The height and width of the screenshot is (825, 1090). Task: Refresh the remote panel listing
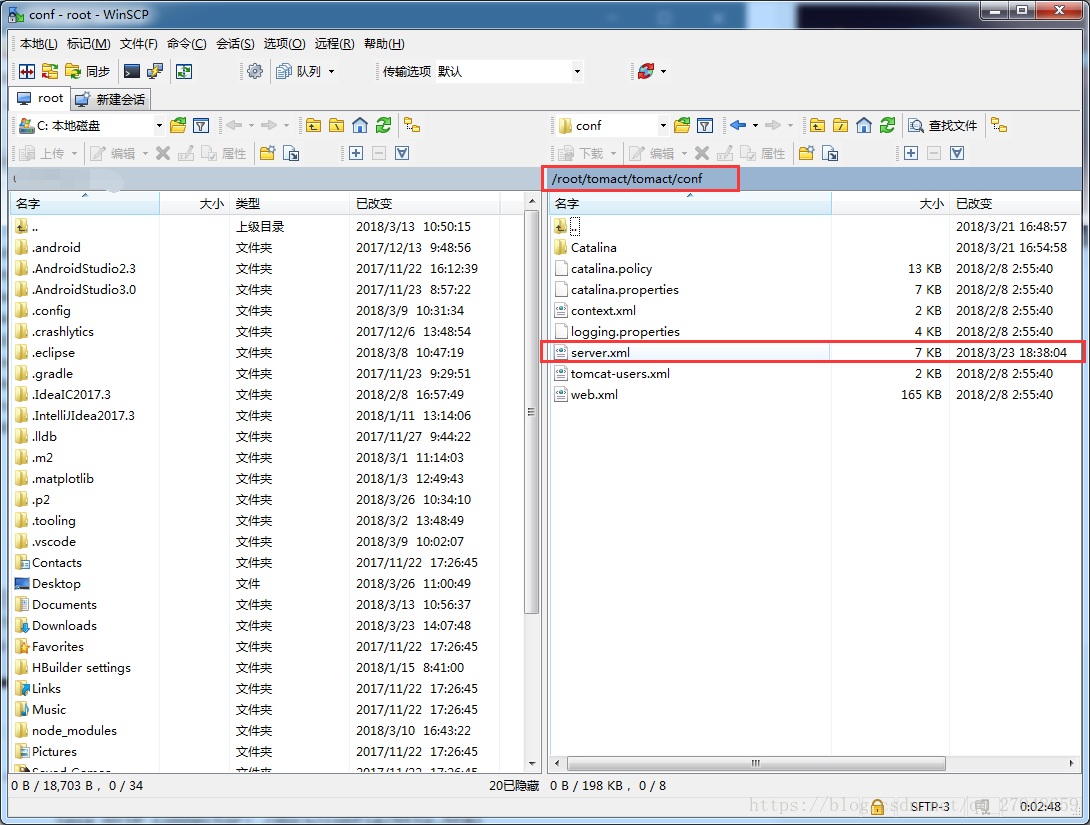pyautogui.click(x=887, y=126)
